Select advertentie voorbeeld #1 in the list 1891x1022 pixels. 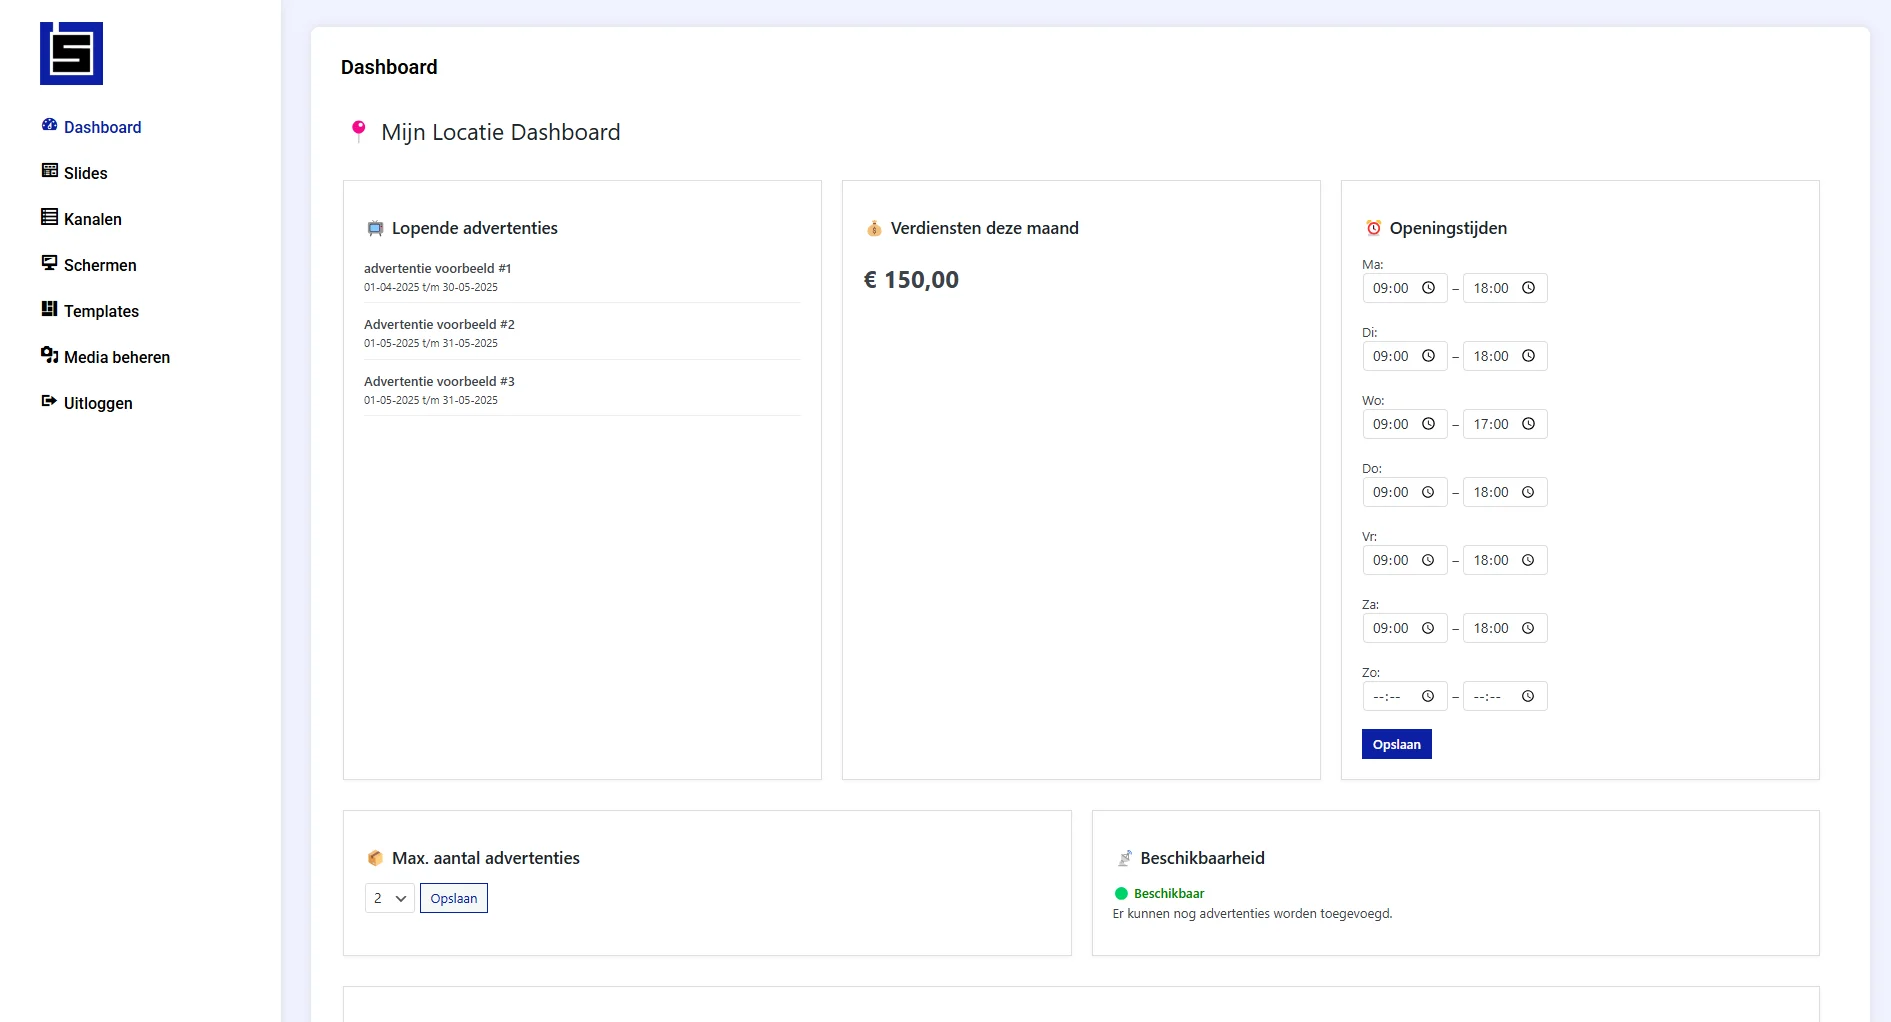tap(437, 268)
